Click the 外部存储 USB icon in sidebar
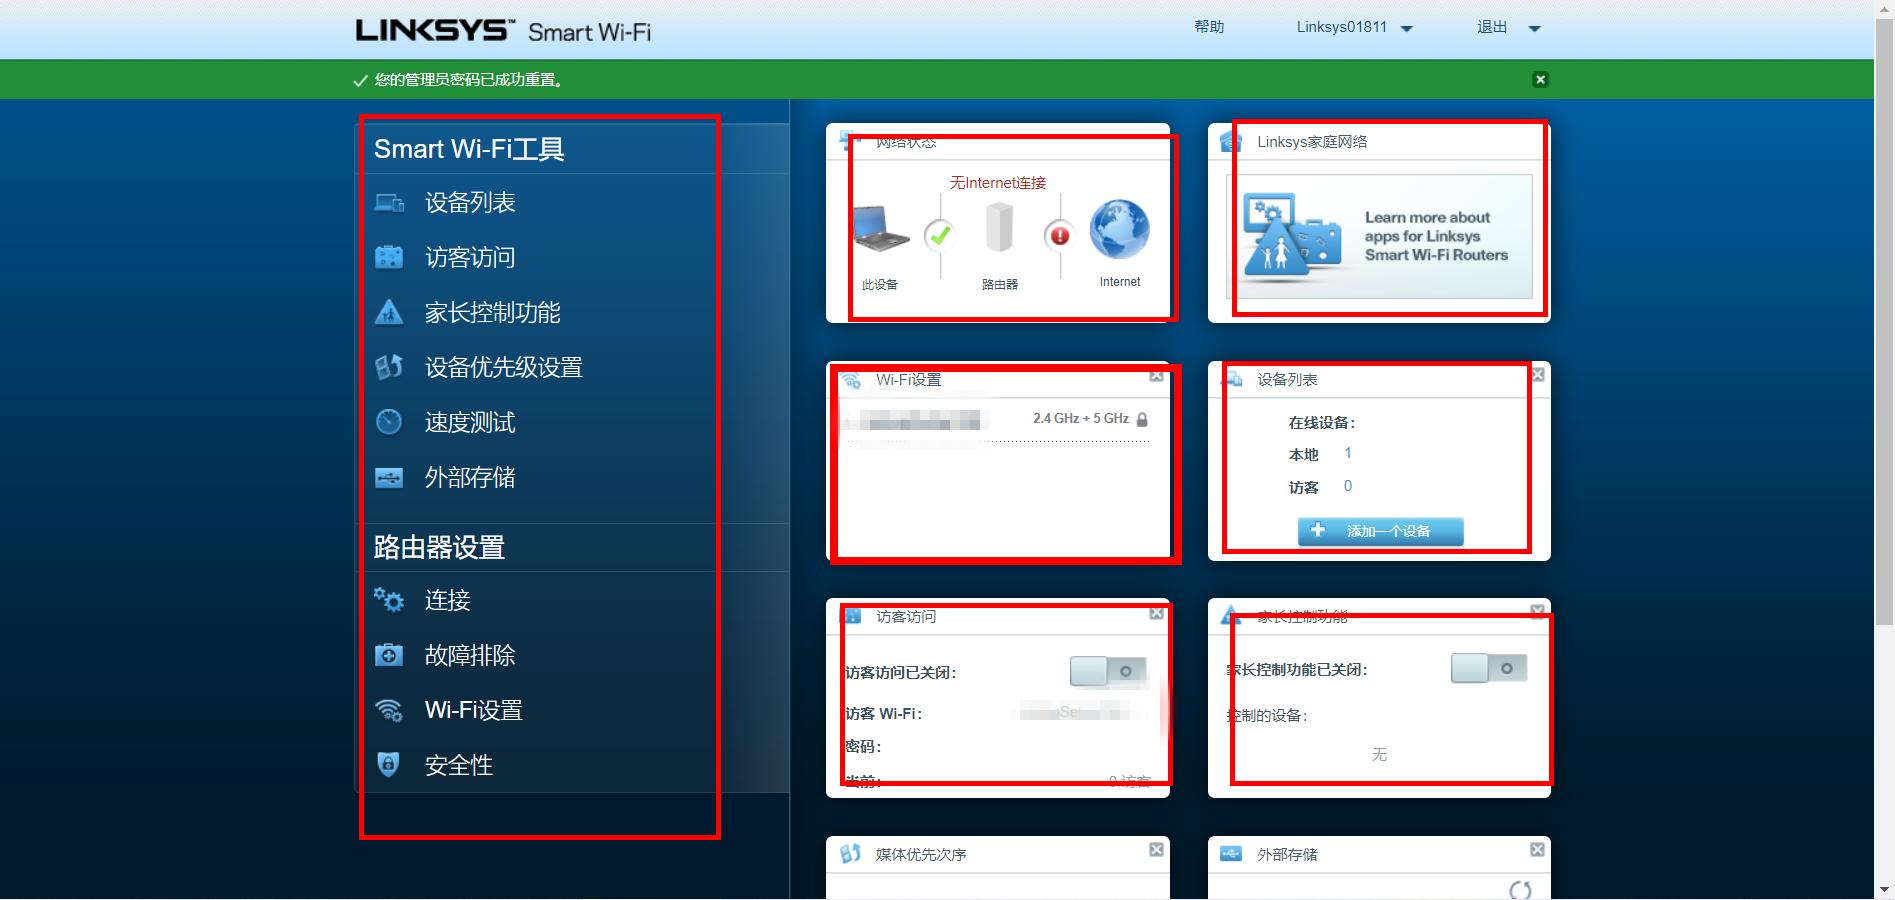This screenshot has height=900, width=1895. pos(391,477)
